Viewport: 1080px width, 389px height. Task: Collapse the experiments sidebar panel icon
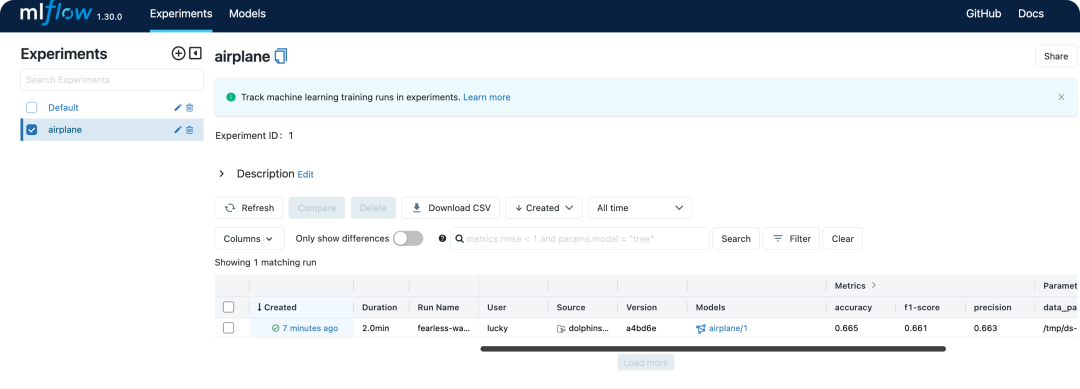click(196, 54)
